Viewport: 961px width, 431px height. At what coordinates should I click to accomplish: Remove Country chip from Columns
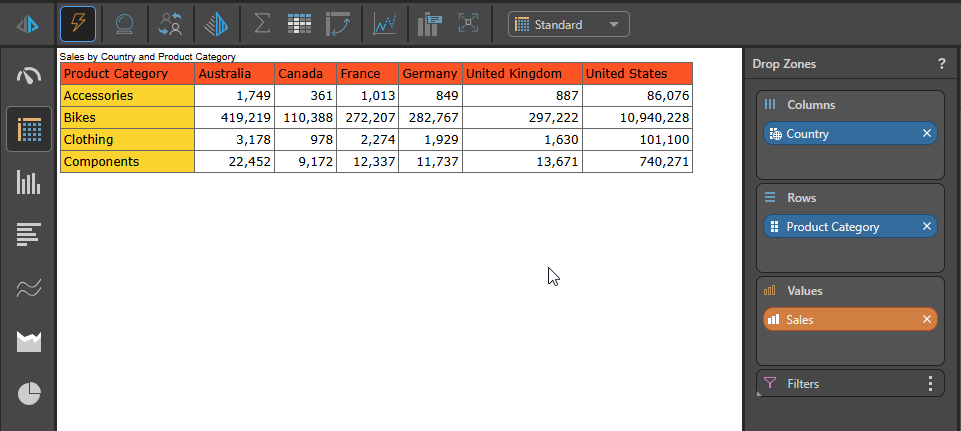pos(927,133)
